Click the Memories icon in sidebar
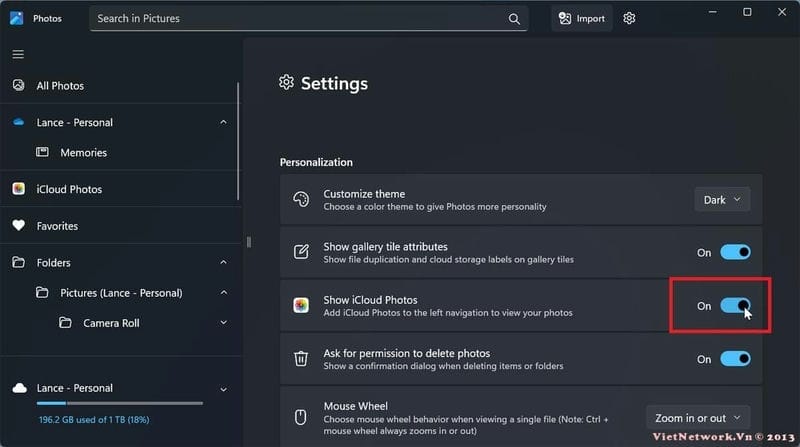800x447 pixels. [x=43, y=153]
